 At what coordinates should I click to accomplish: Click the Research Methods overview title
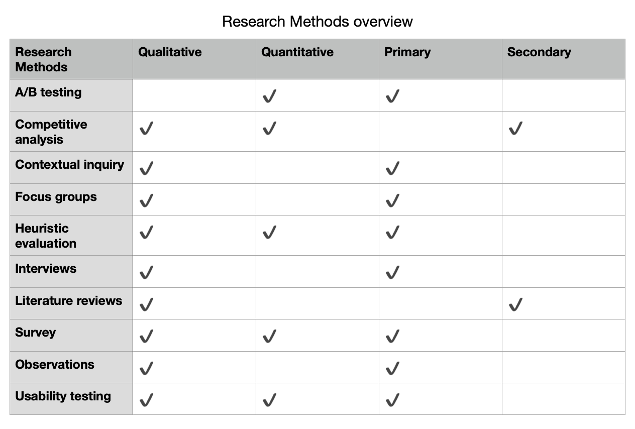click(x=318, y=21)
